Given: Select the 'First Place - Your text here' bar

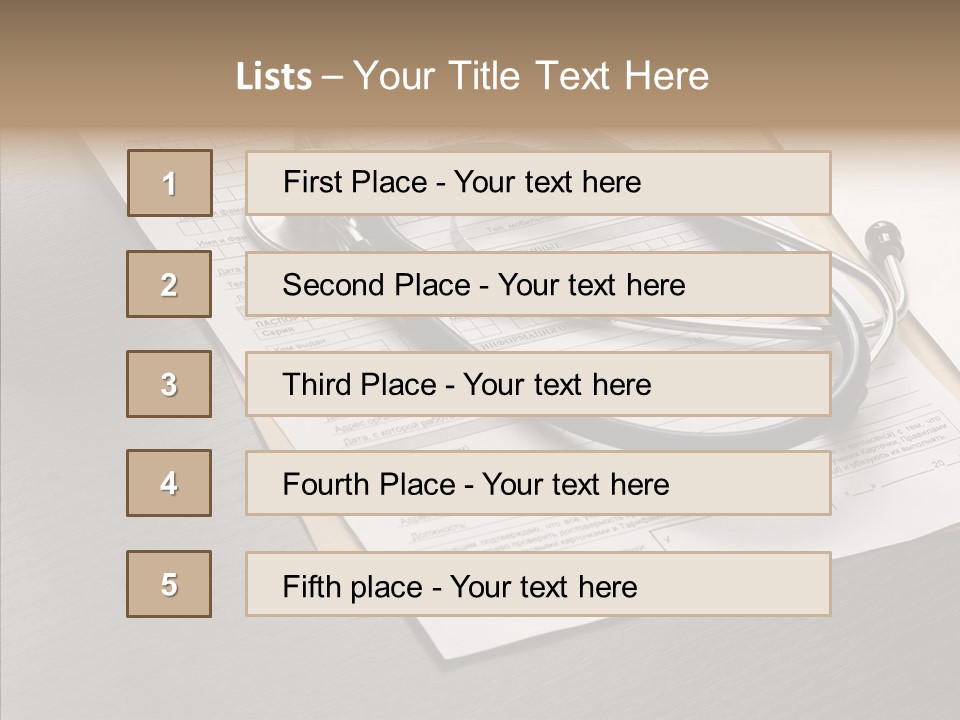Looking at the screenshot, I should point(538,183).
